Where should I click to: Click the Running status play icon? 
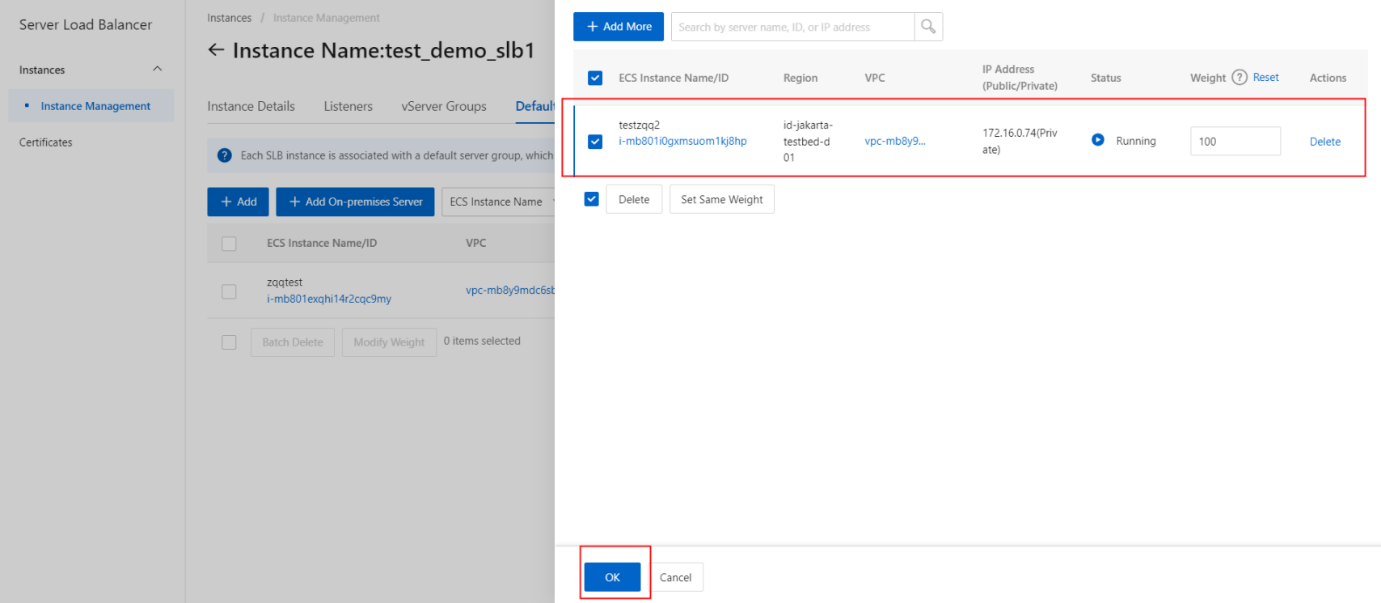(1098, 141)
